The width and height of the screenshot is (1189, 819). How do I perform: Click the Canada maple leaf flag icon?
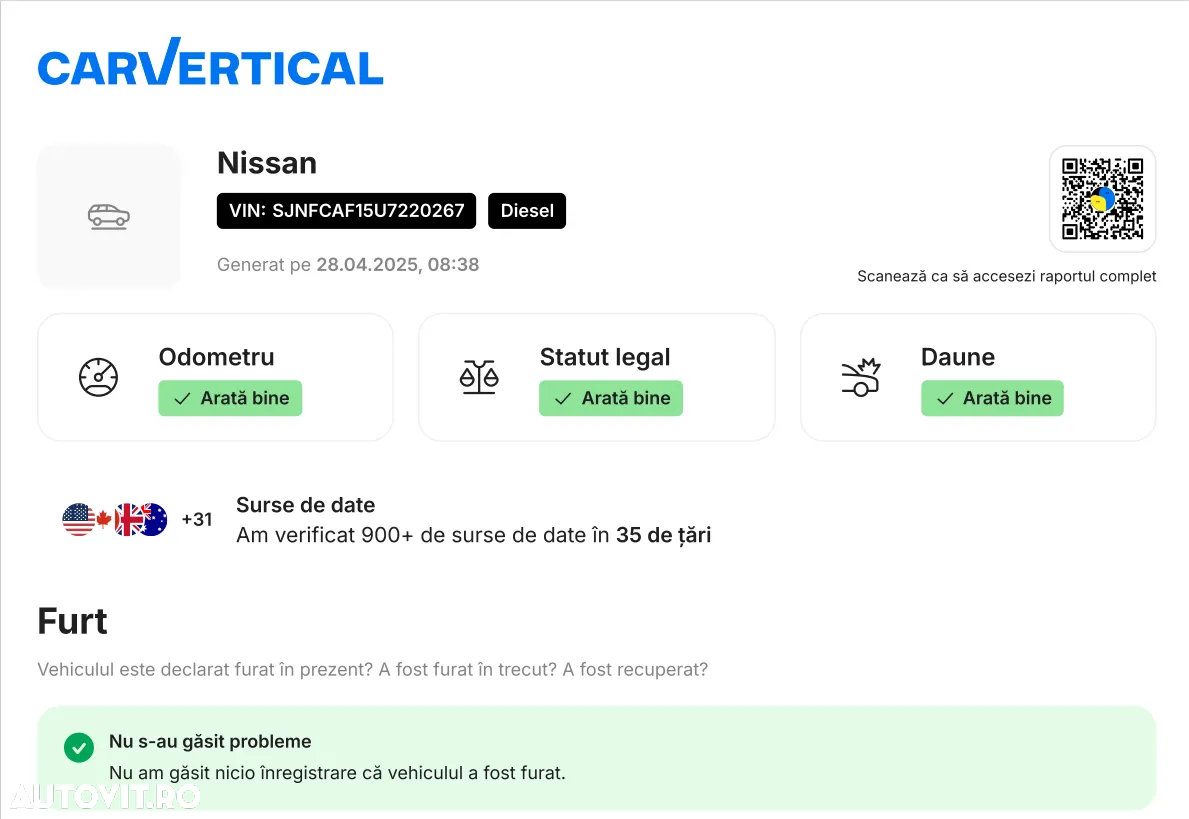pos(104,520)
